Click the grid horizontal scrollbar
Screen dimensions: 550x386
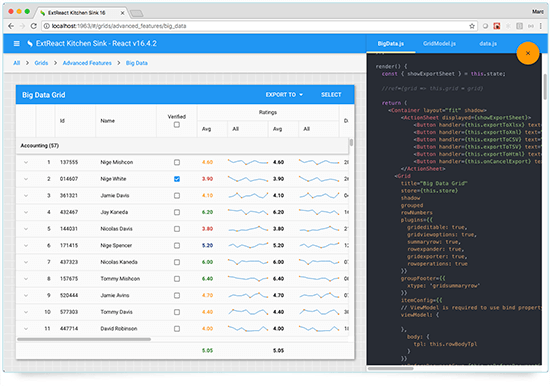84,339
